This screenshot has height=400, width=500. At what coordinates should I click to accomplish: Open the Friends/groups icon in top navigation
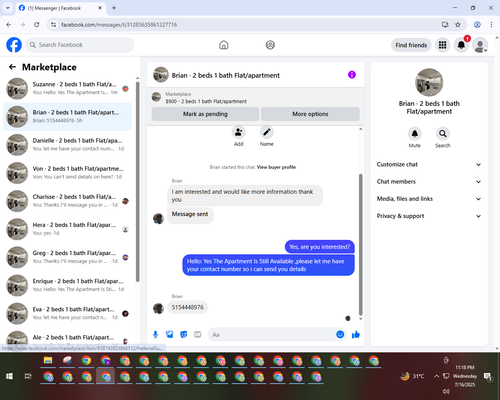270,45
